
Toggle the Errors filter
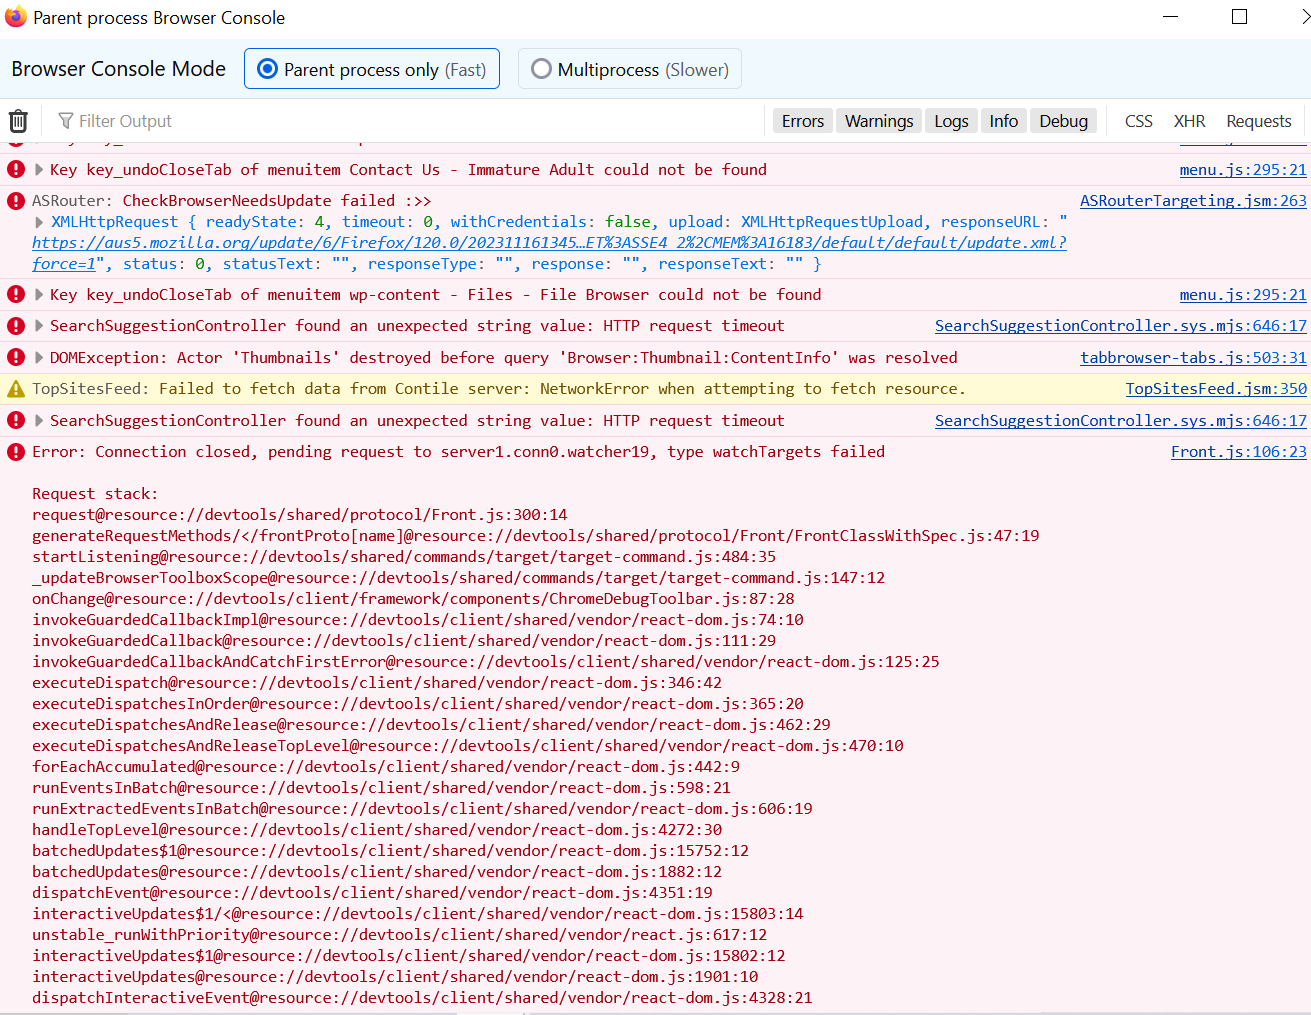(803, 121)
